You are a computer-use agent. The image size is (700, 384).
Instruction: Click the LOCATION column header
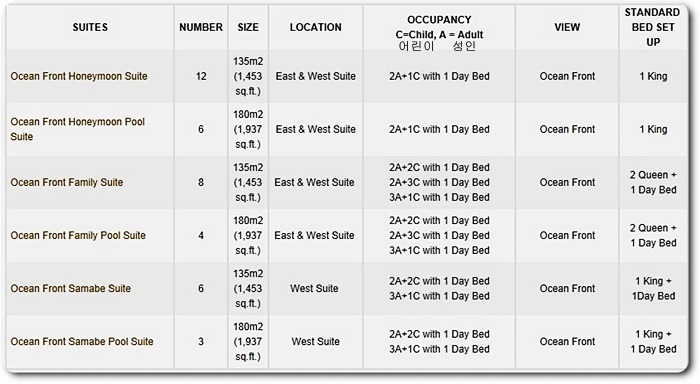pos(316,27)
